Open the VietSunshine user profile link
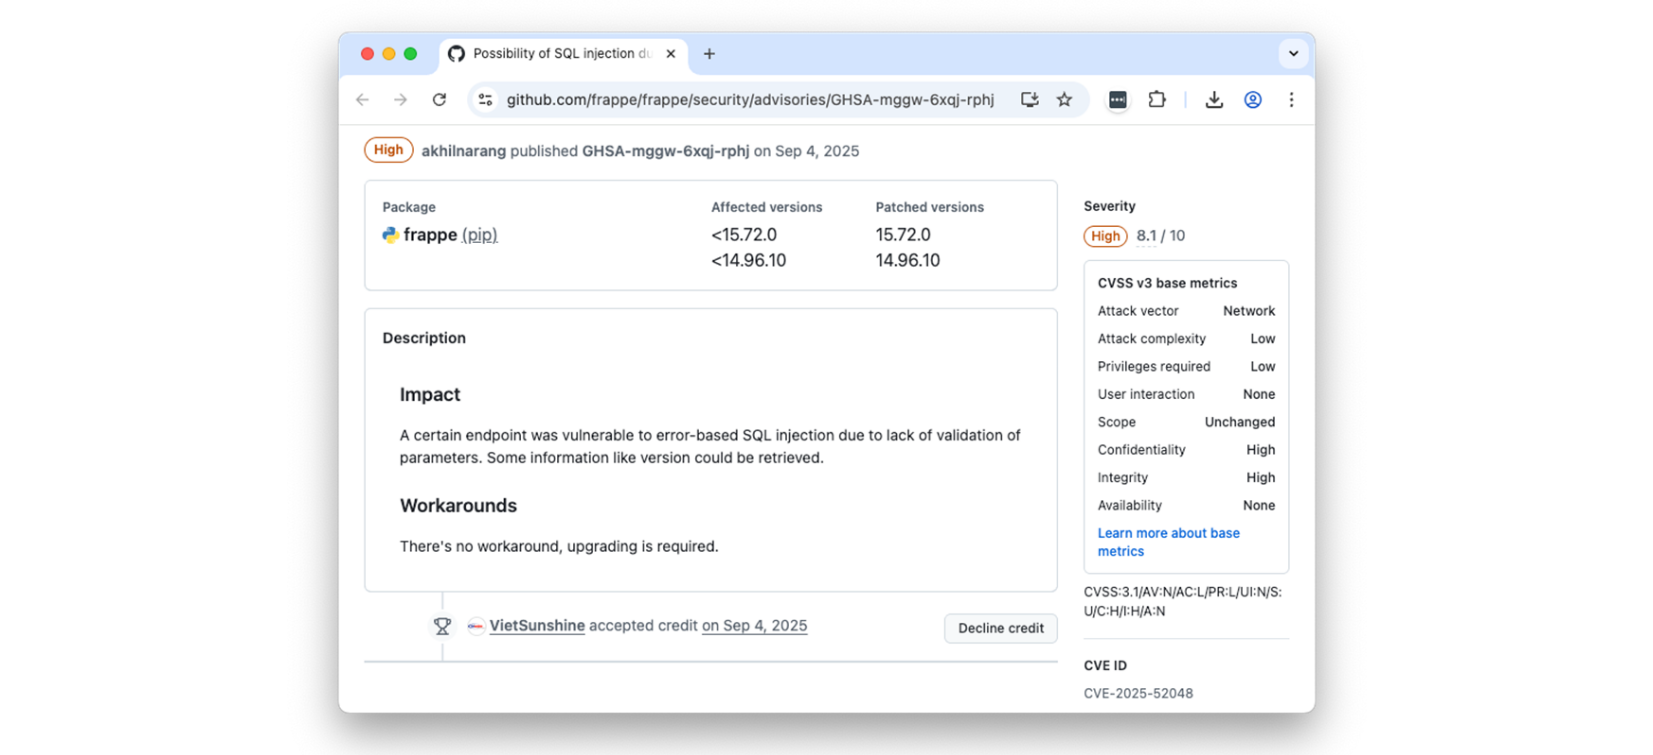This screenshot has width=1653, height=755. point(536,626)
